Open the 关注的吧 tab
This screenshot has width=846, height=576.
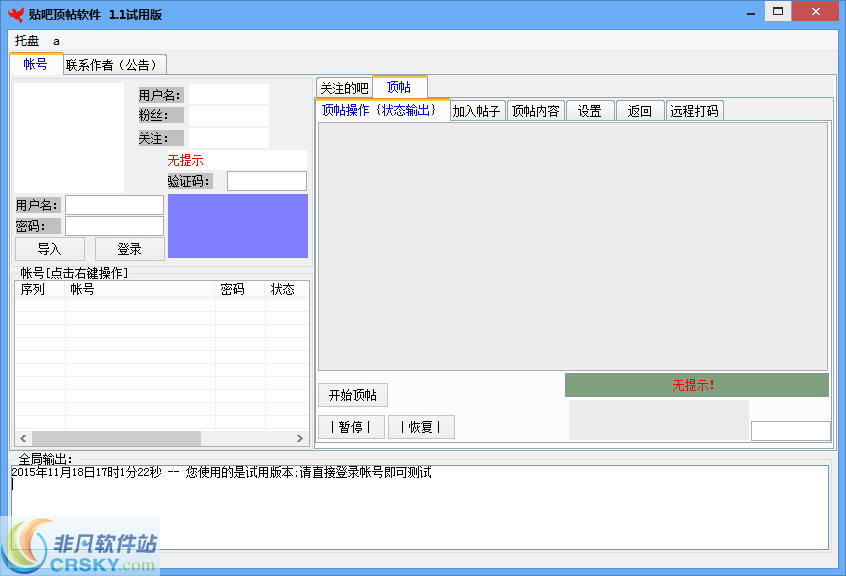pos(344,88)
